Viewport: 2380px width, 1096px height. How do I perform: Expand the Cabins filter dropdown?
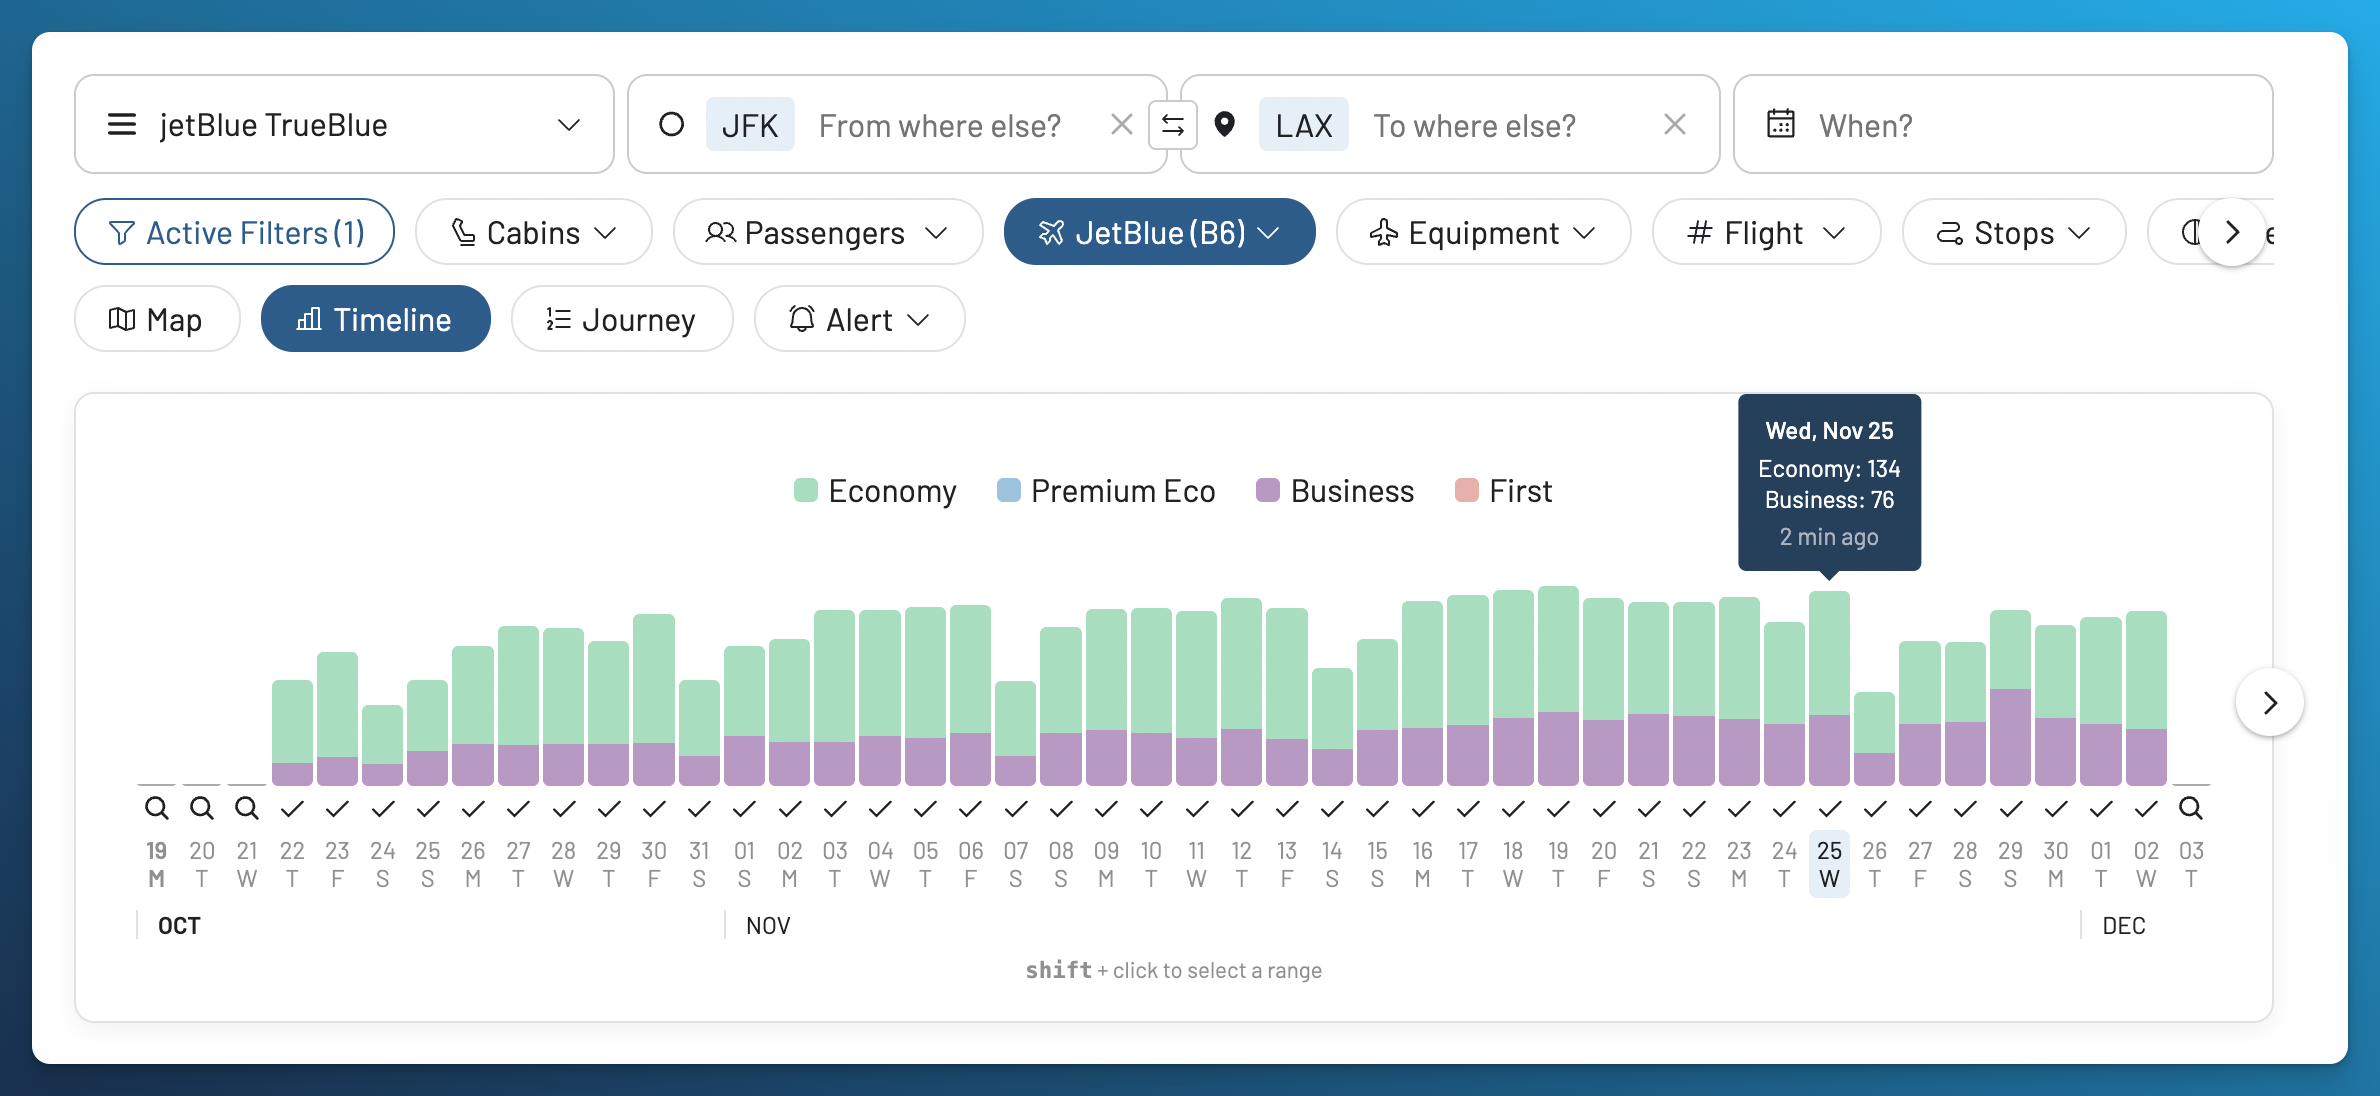click(534, 232)
